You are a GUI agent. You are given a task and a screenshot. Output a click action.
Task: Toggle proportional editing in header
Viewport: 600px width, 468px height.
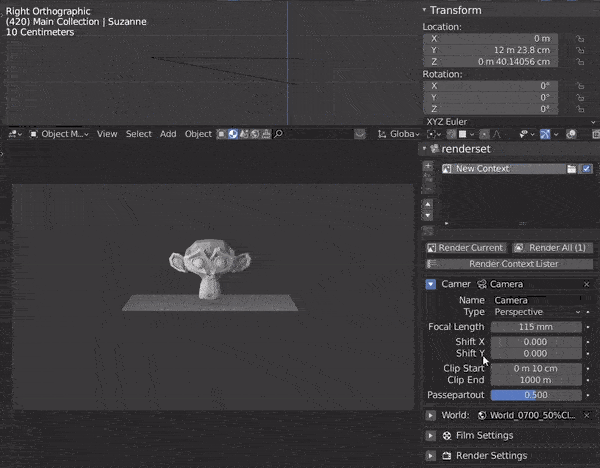[484, 134]
